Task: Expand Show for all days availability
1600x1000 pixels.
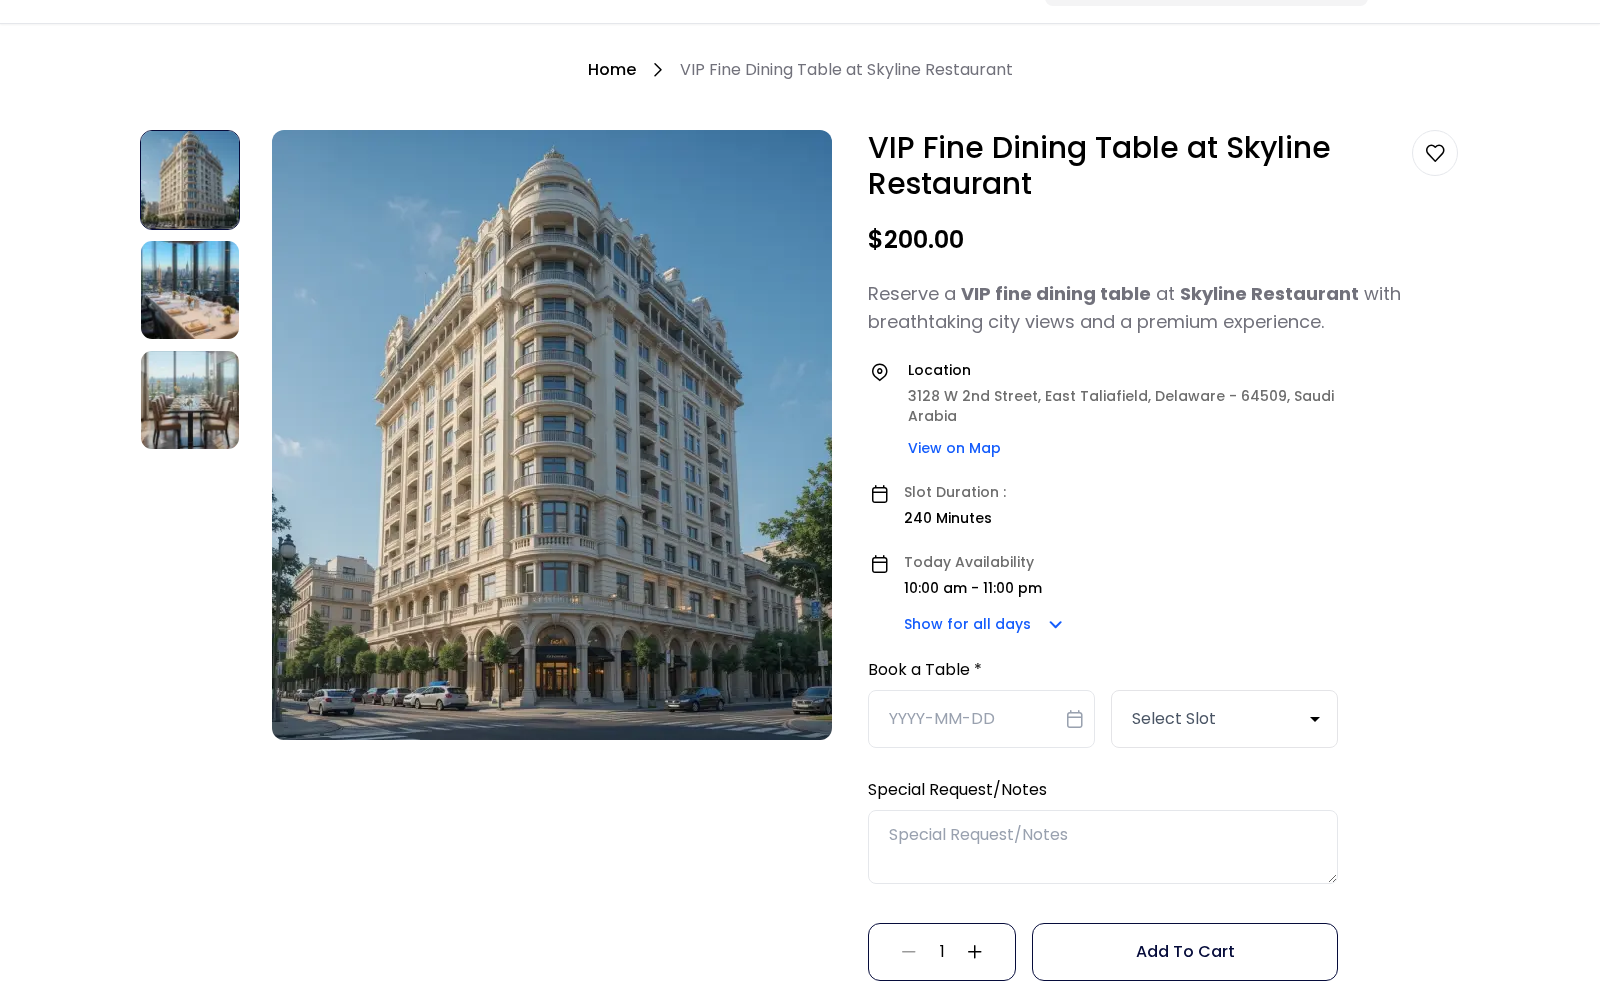Action: pyautogui.click(x=983, y=624)
